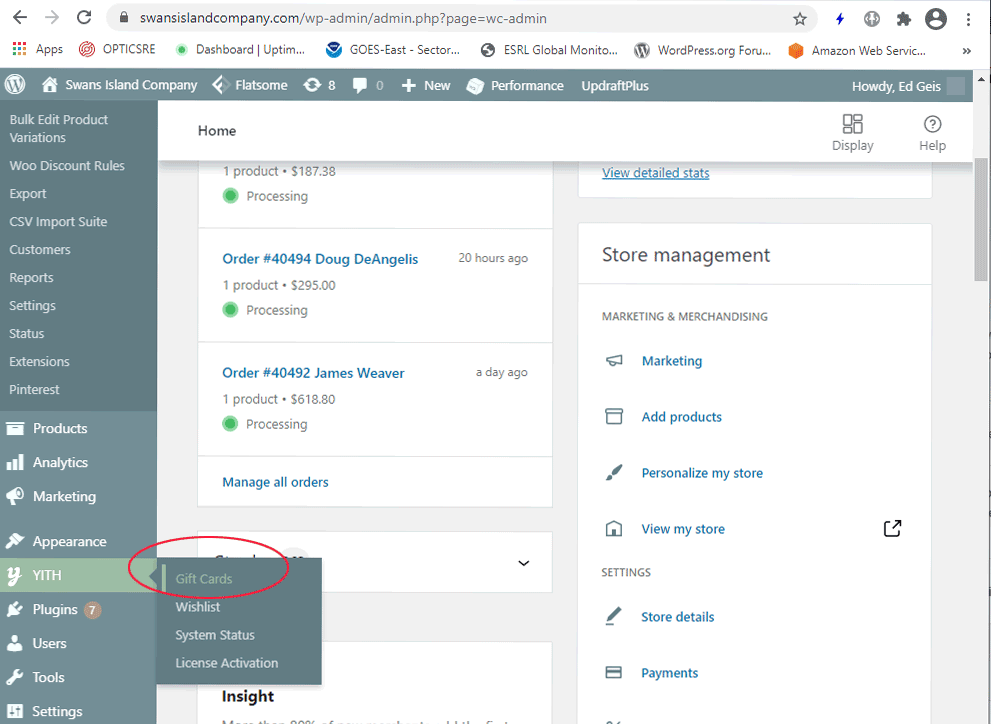
Task: Open the Chrome extensions puzzle icon
Action: (x=904, y=19)
